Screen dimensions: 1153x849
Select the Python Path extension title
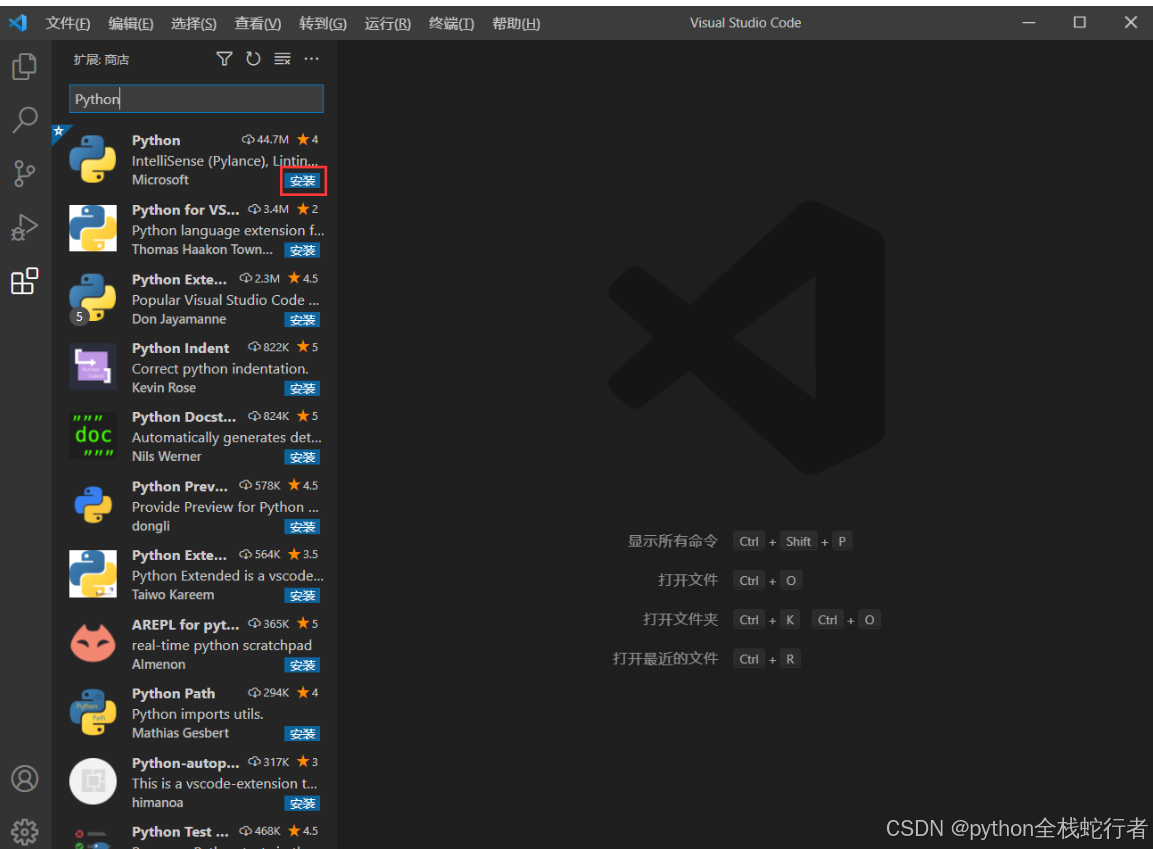(x=174, y=693)
